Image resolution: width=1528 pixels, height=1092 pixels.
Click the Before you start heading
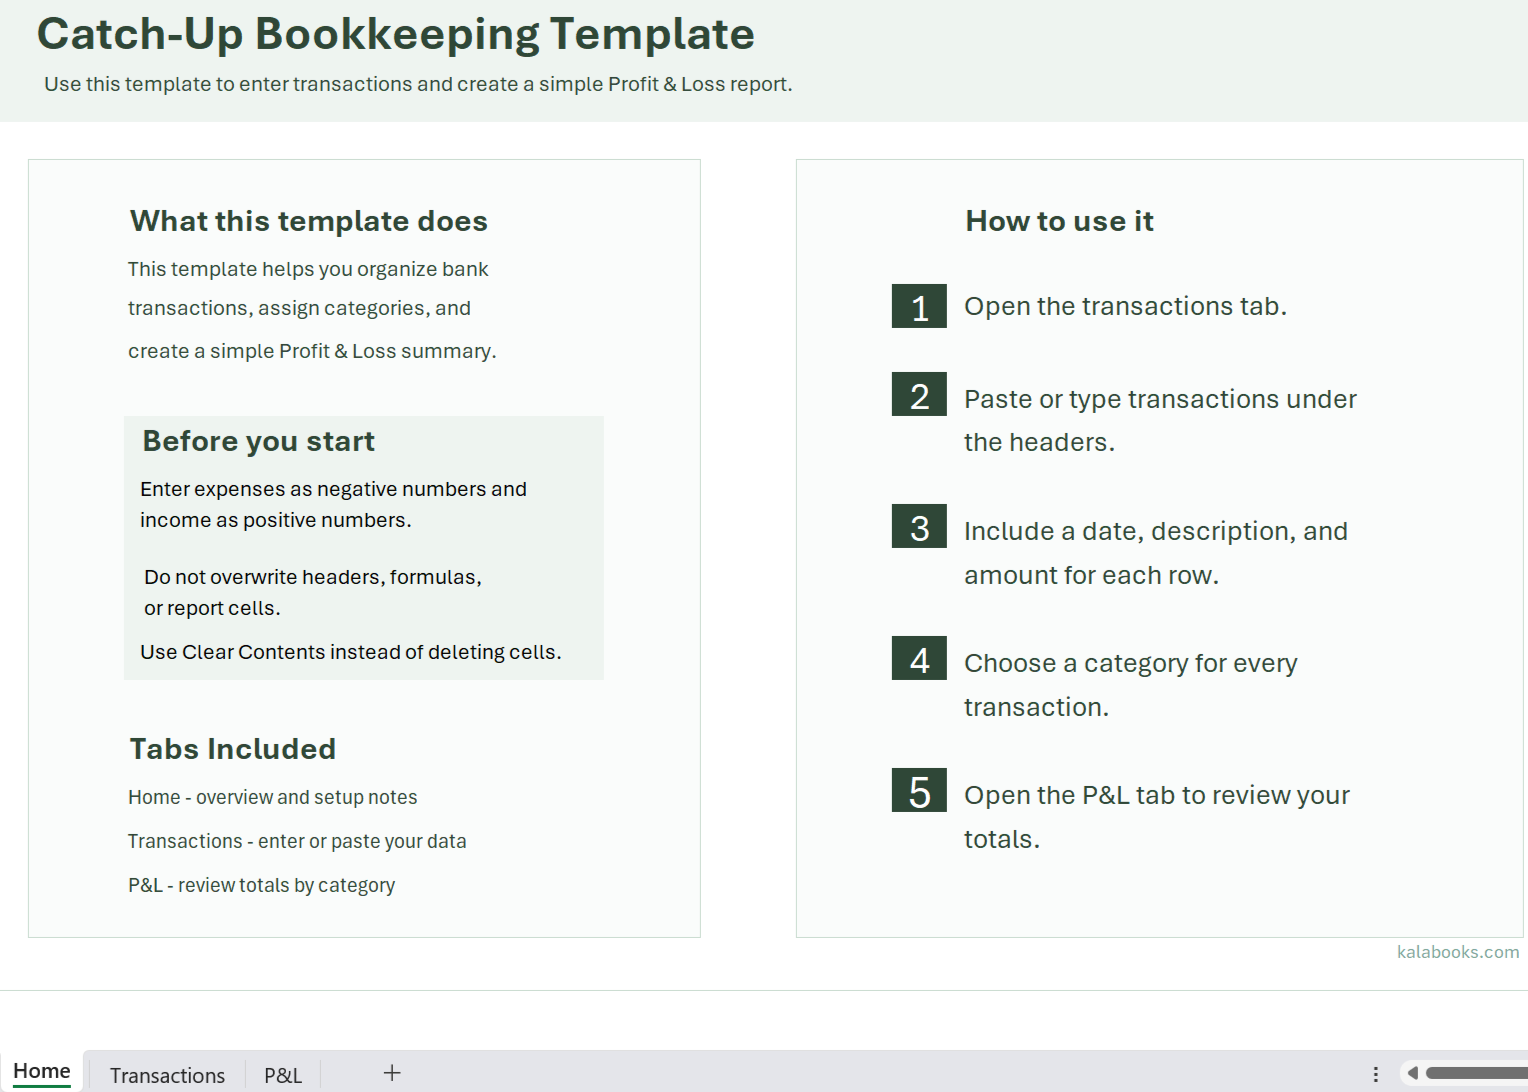tap(258, 441)
